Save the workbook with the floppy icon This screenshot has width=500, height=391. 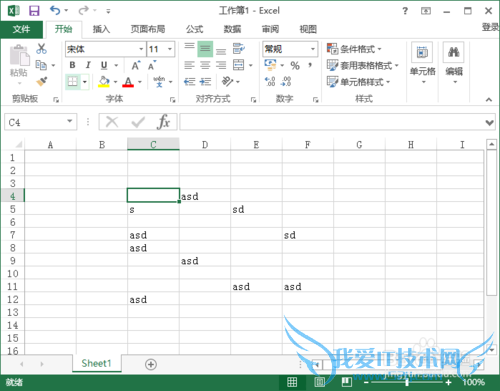pos(34,11)
